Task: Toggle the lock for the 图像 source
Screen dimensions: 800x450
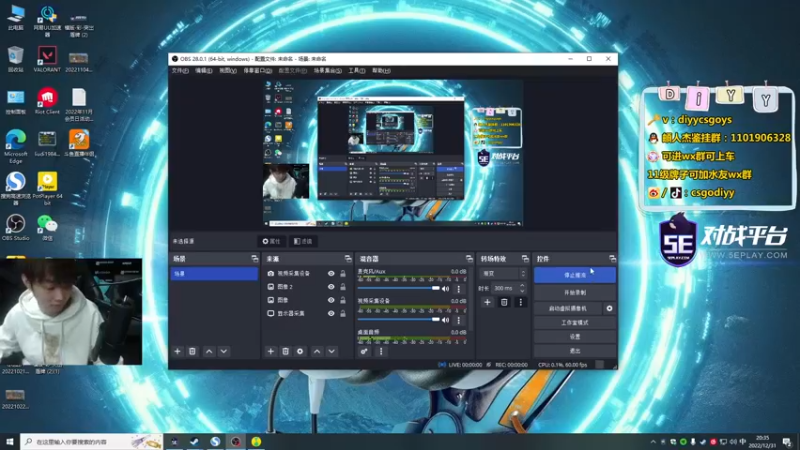Action: 343,300
